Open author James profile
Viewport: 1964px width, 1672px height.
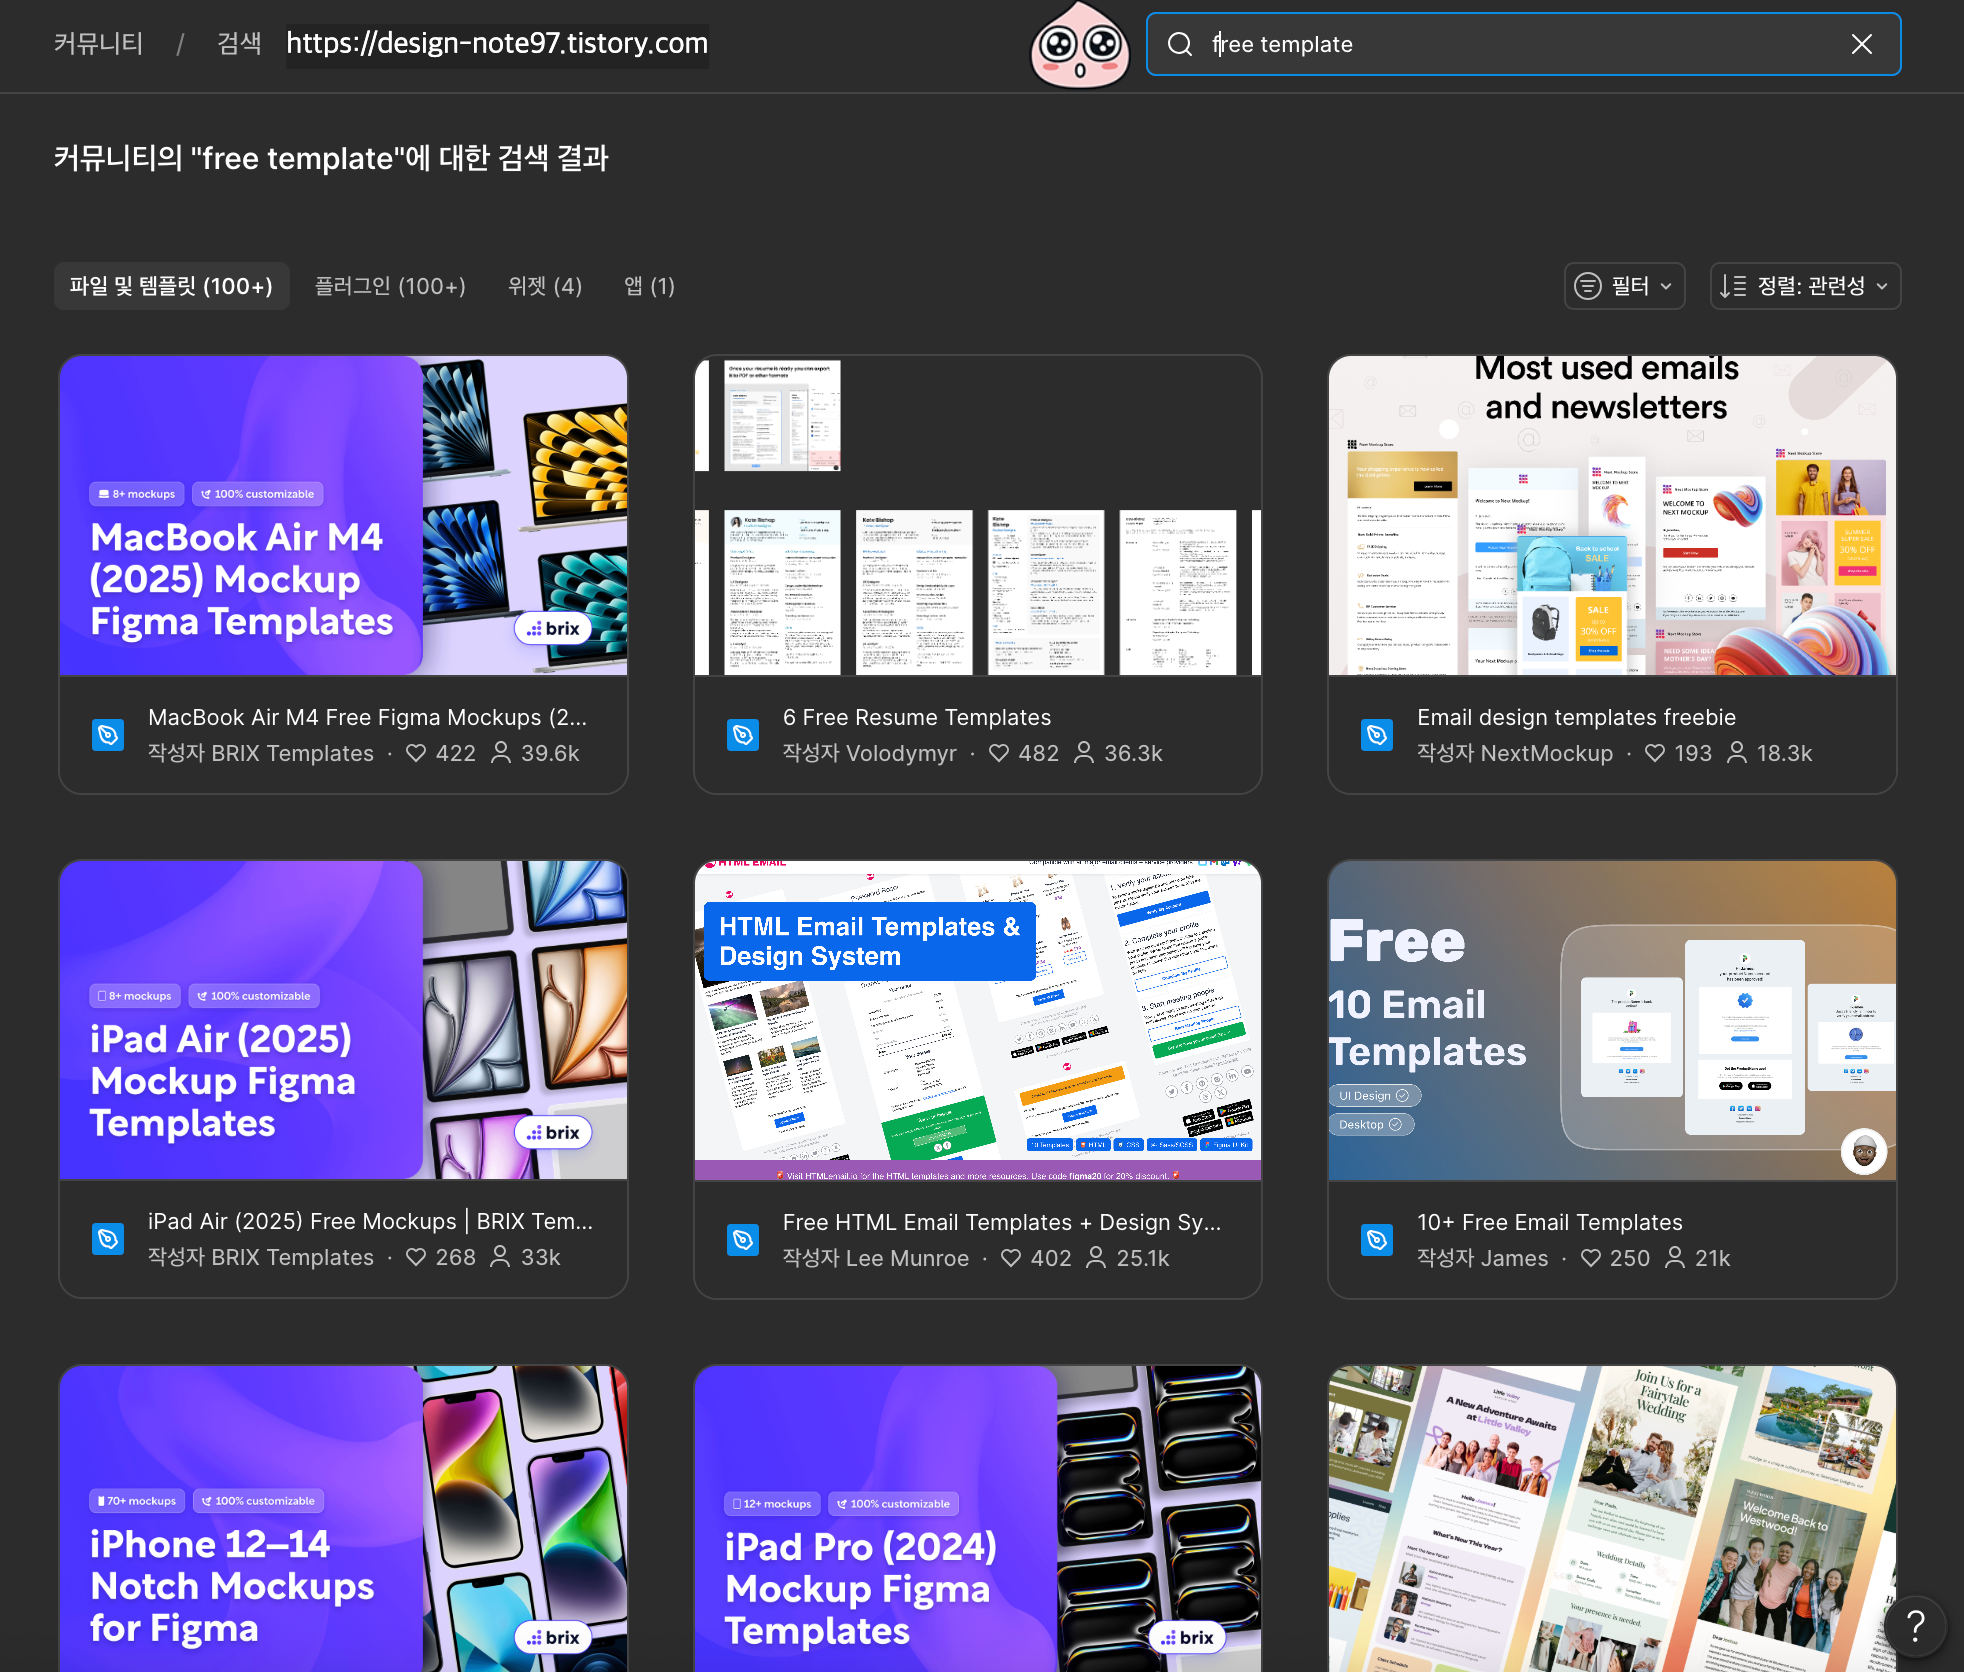pos(1515,1258)
